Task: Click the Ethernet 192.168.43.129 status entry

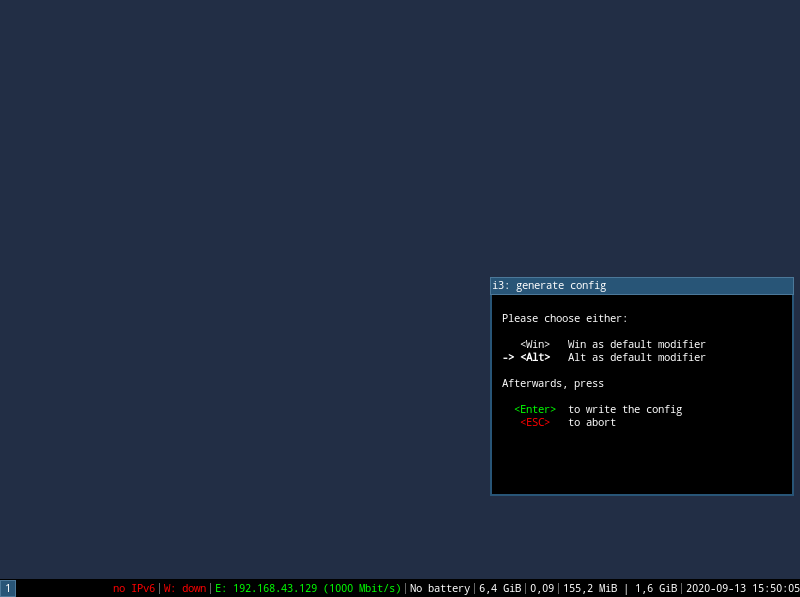Action: coord(308,588)
